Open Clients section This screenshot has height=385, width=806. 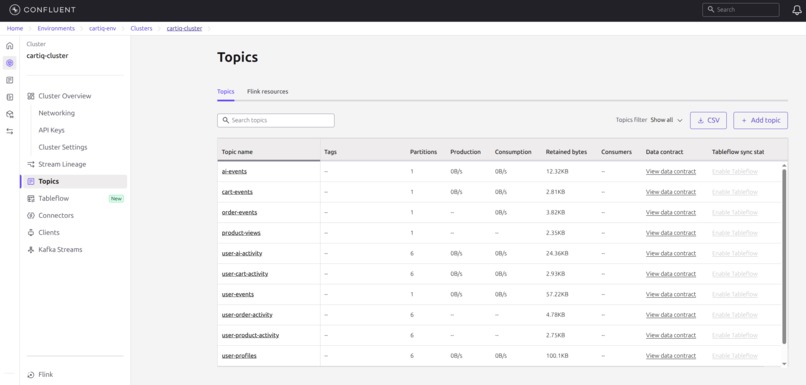tap(49, 232)
